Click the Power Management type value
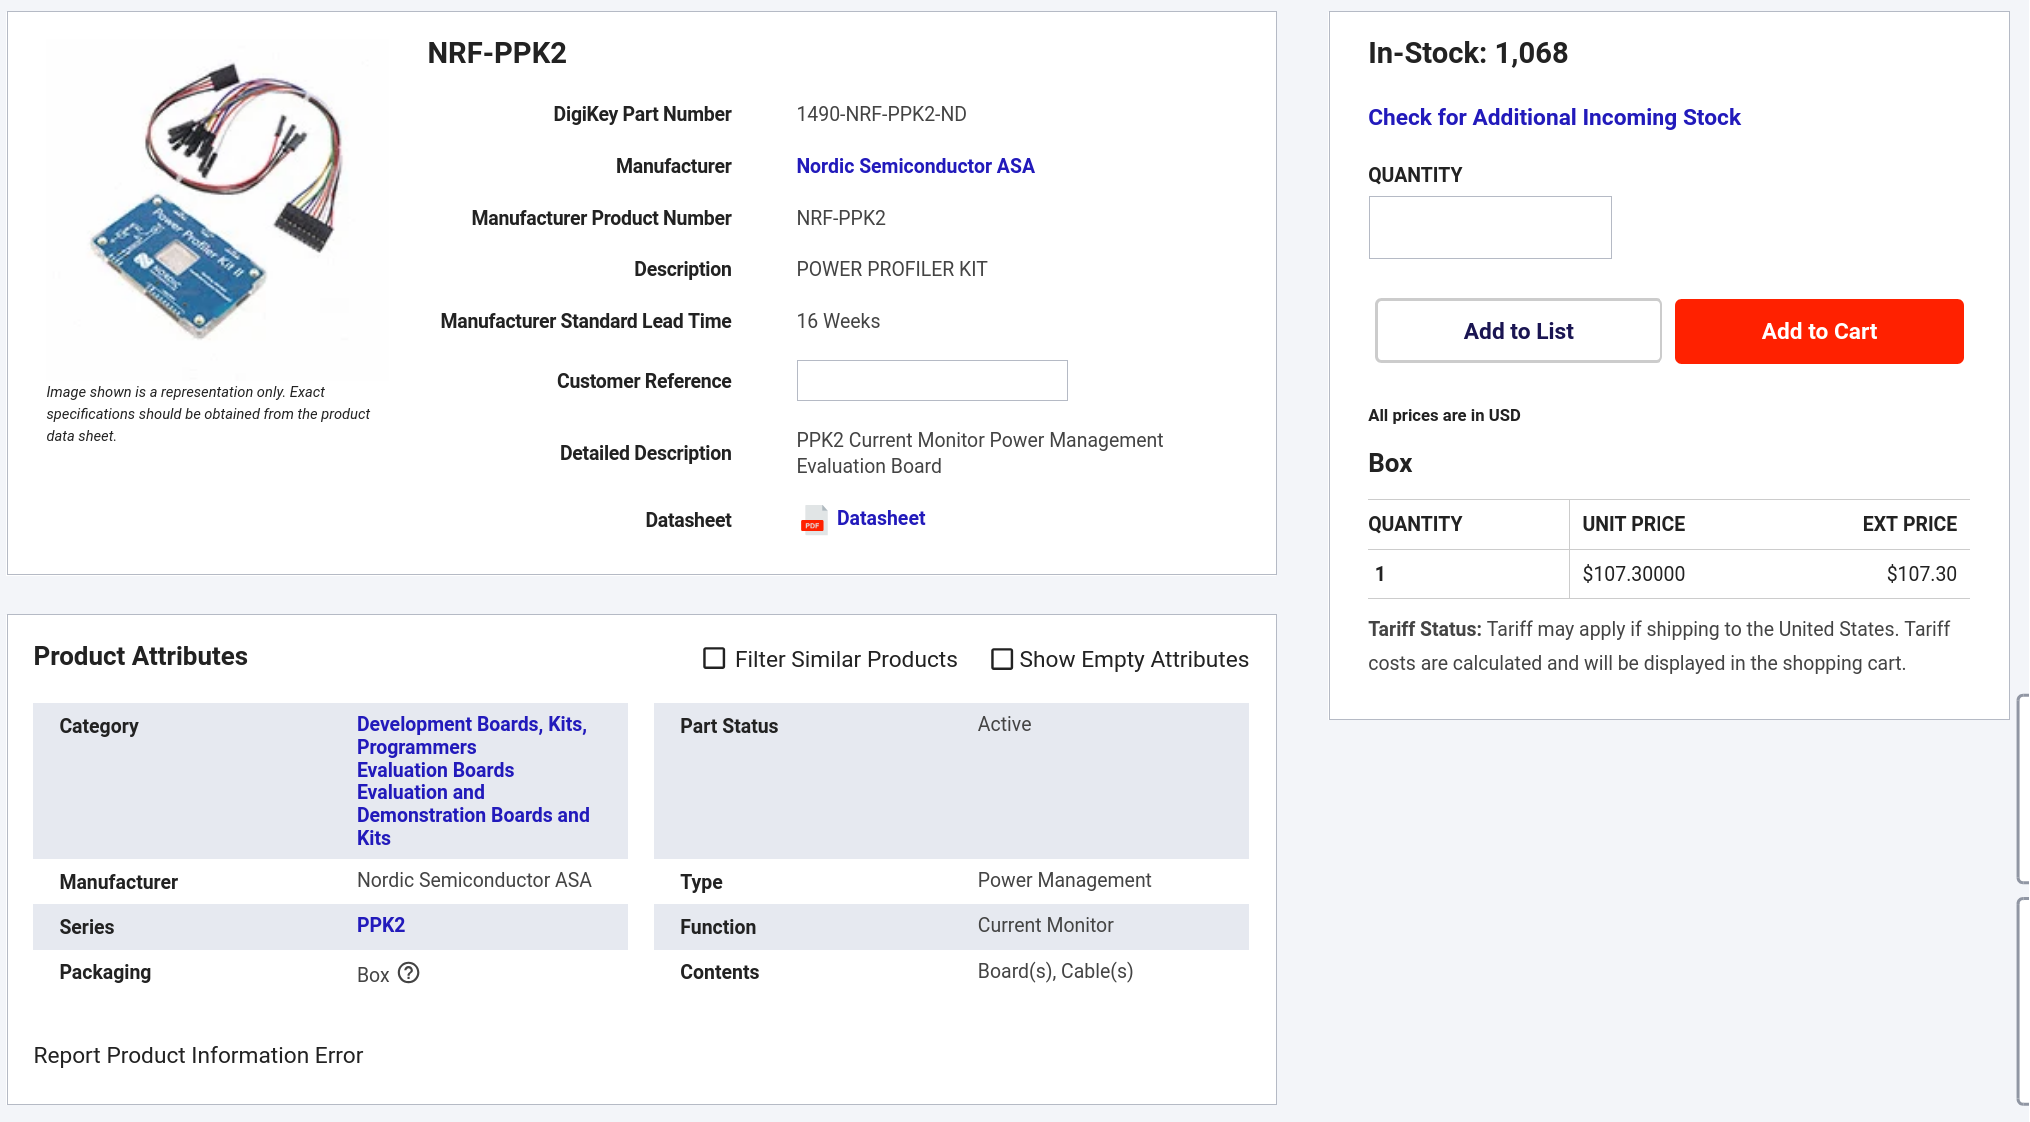2030x1122 pixels. coord(1064,880)
